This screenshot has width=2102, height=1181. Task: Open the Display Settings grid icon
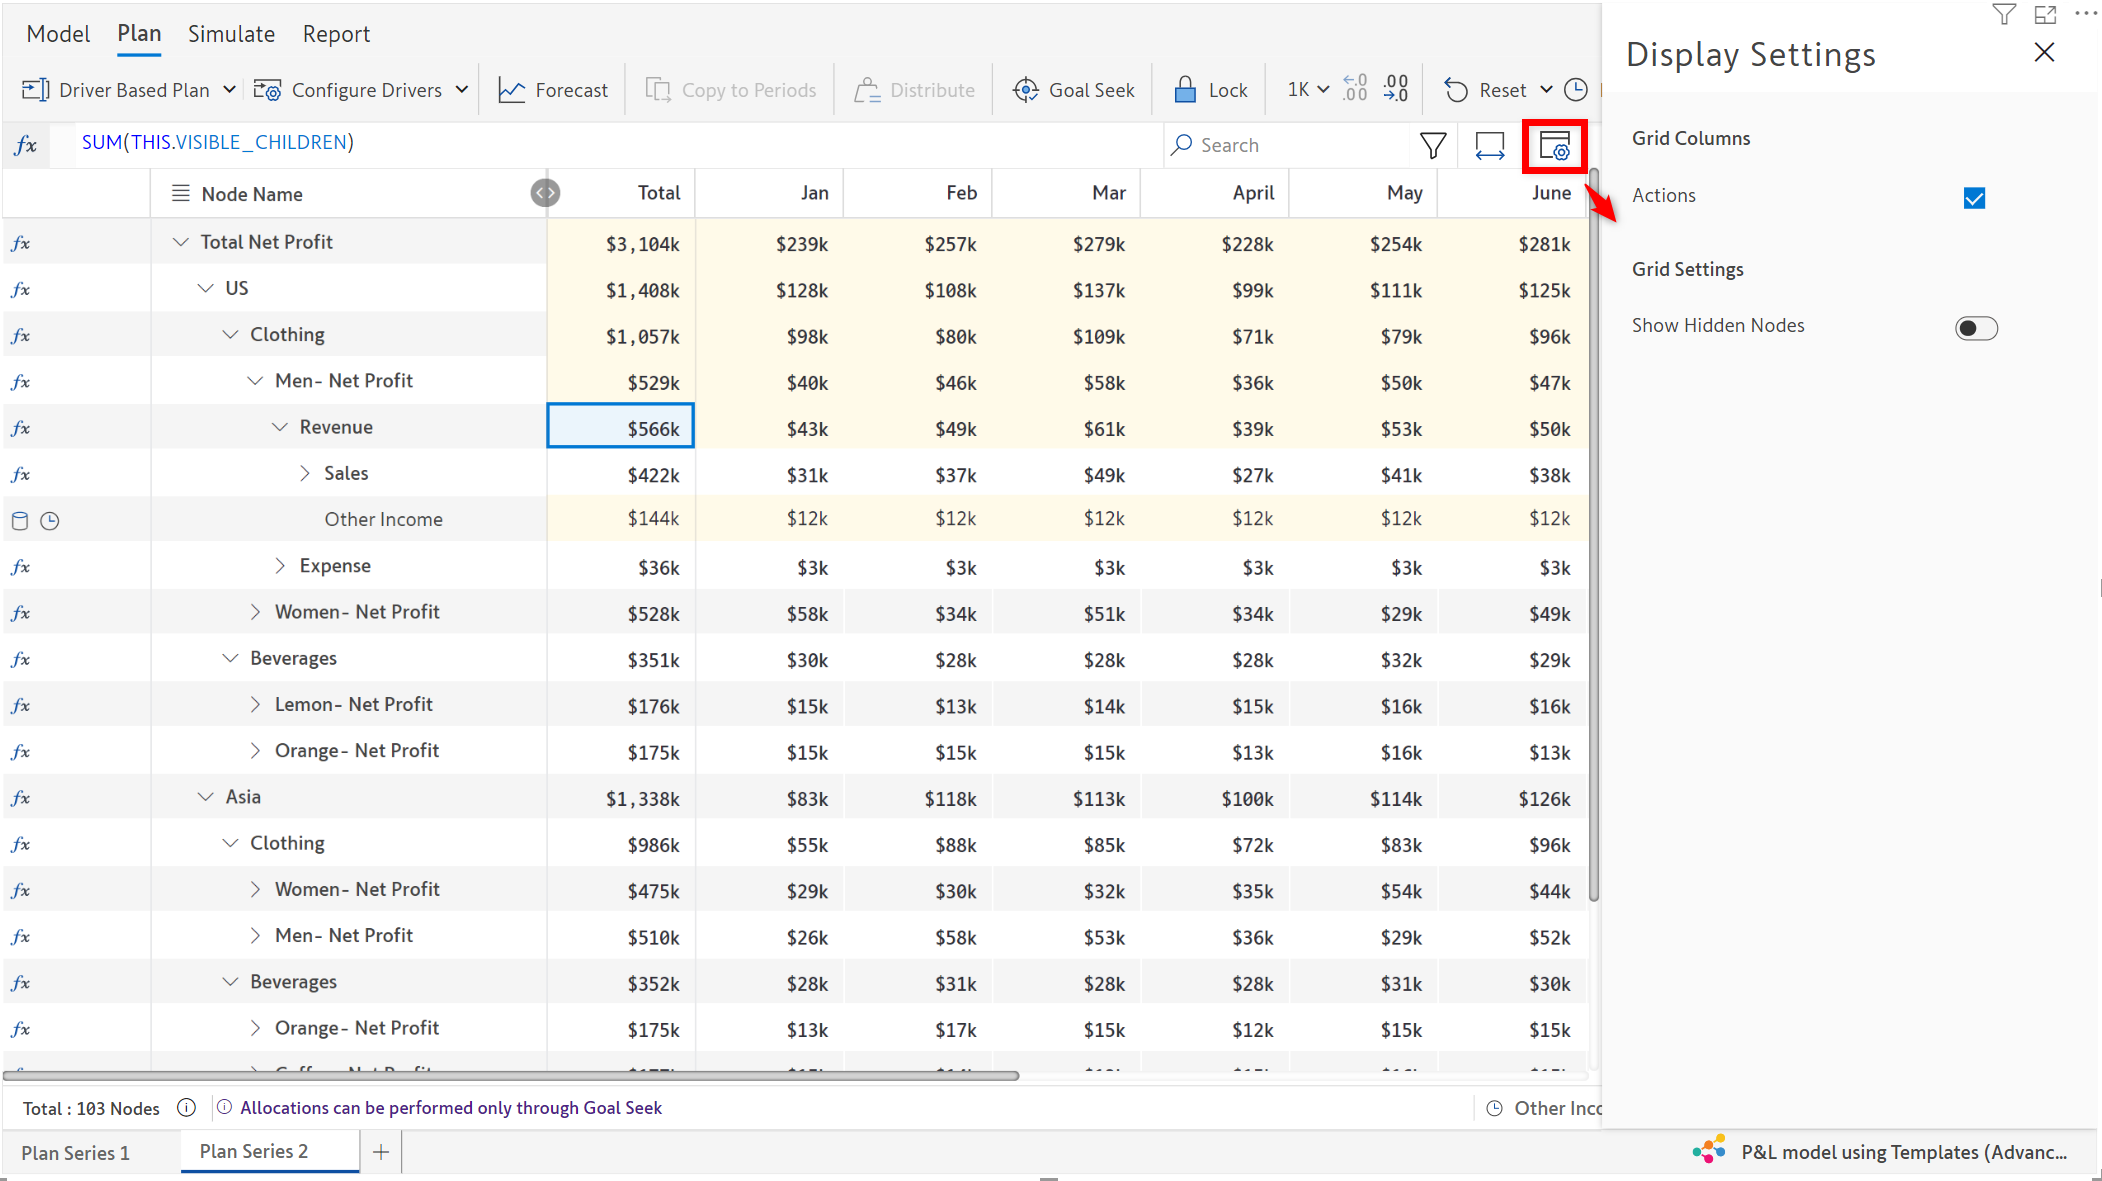[x=1554, y=146]
